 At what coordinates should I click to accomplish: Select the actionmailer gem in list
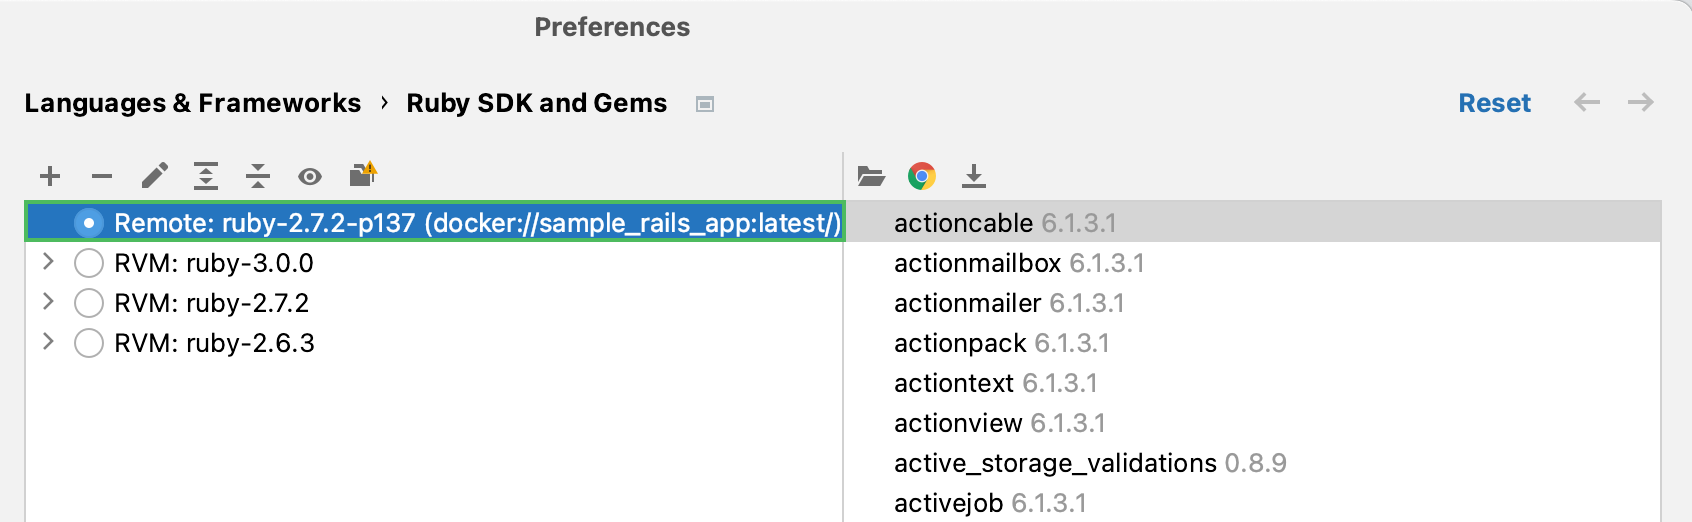(967, 303)
